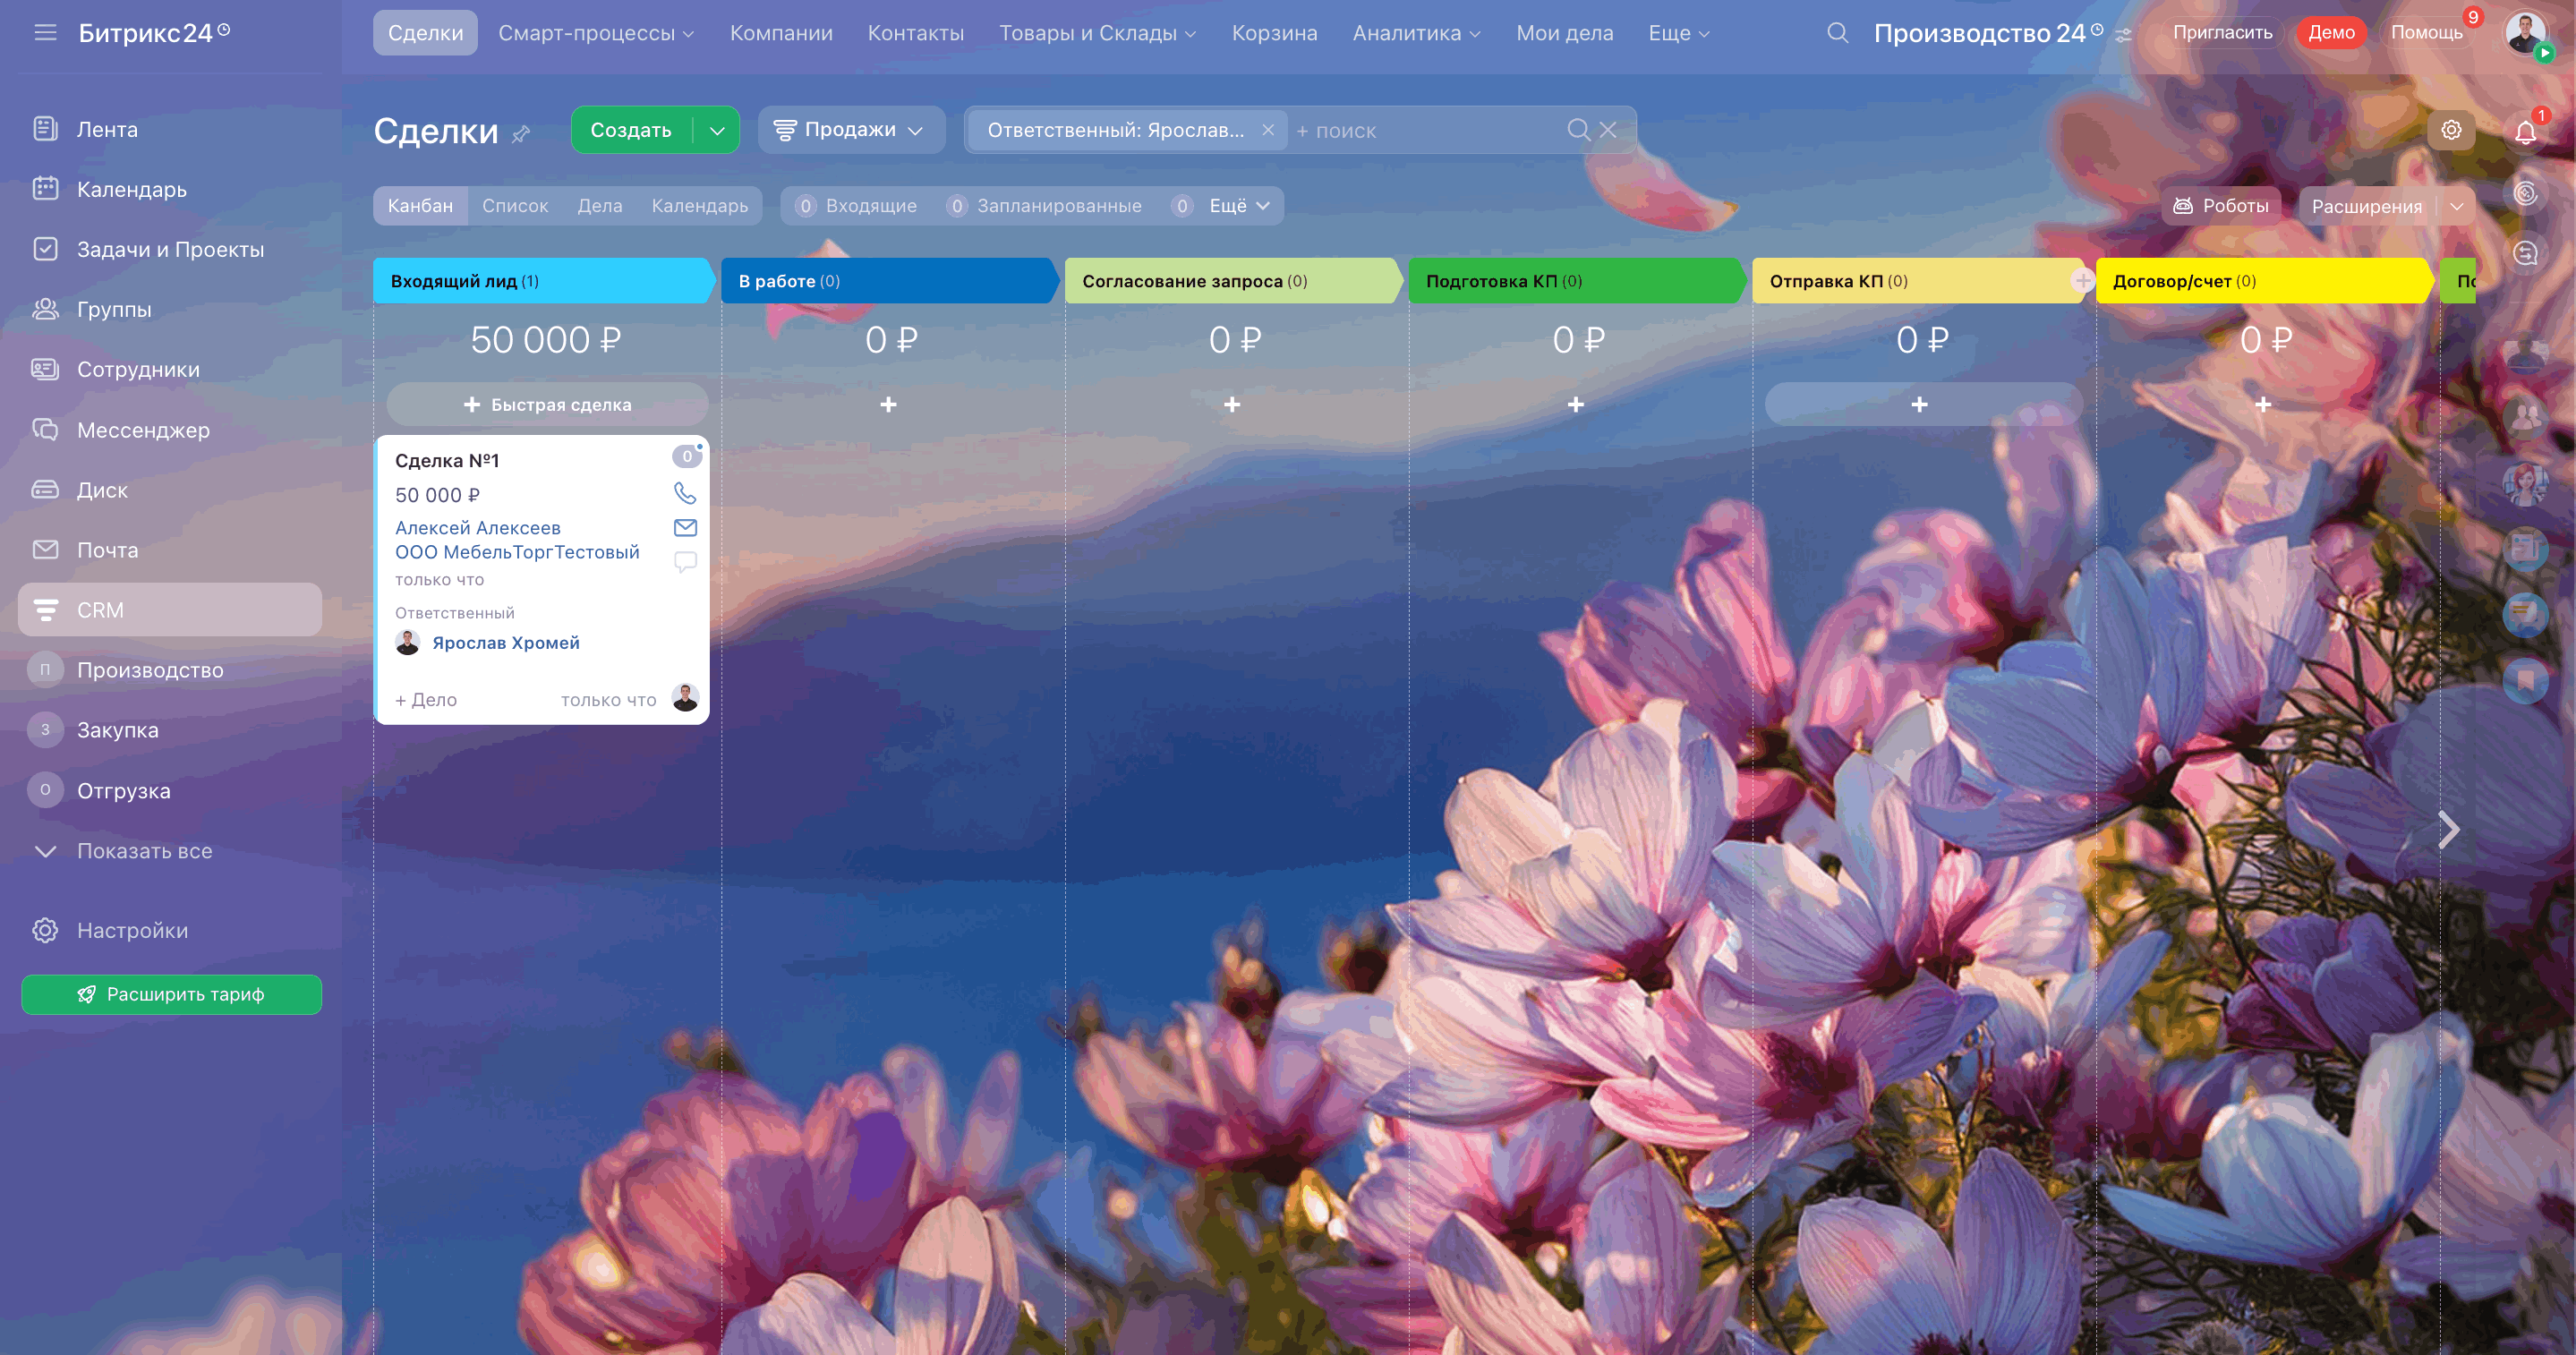Open Мессенджер in left sidebar
The image size is (2576, 1355).
(x=143, y=430)
